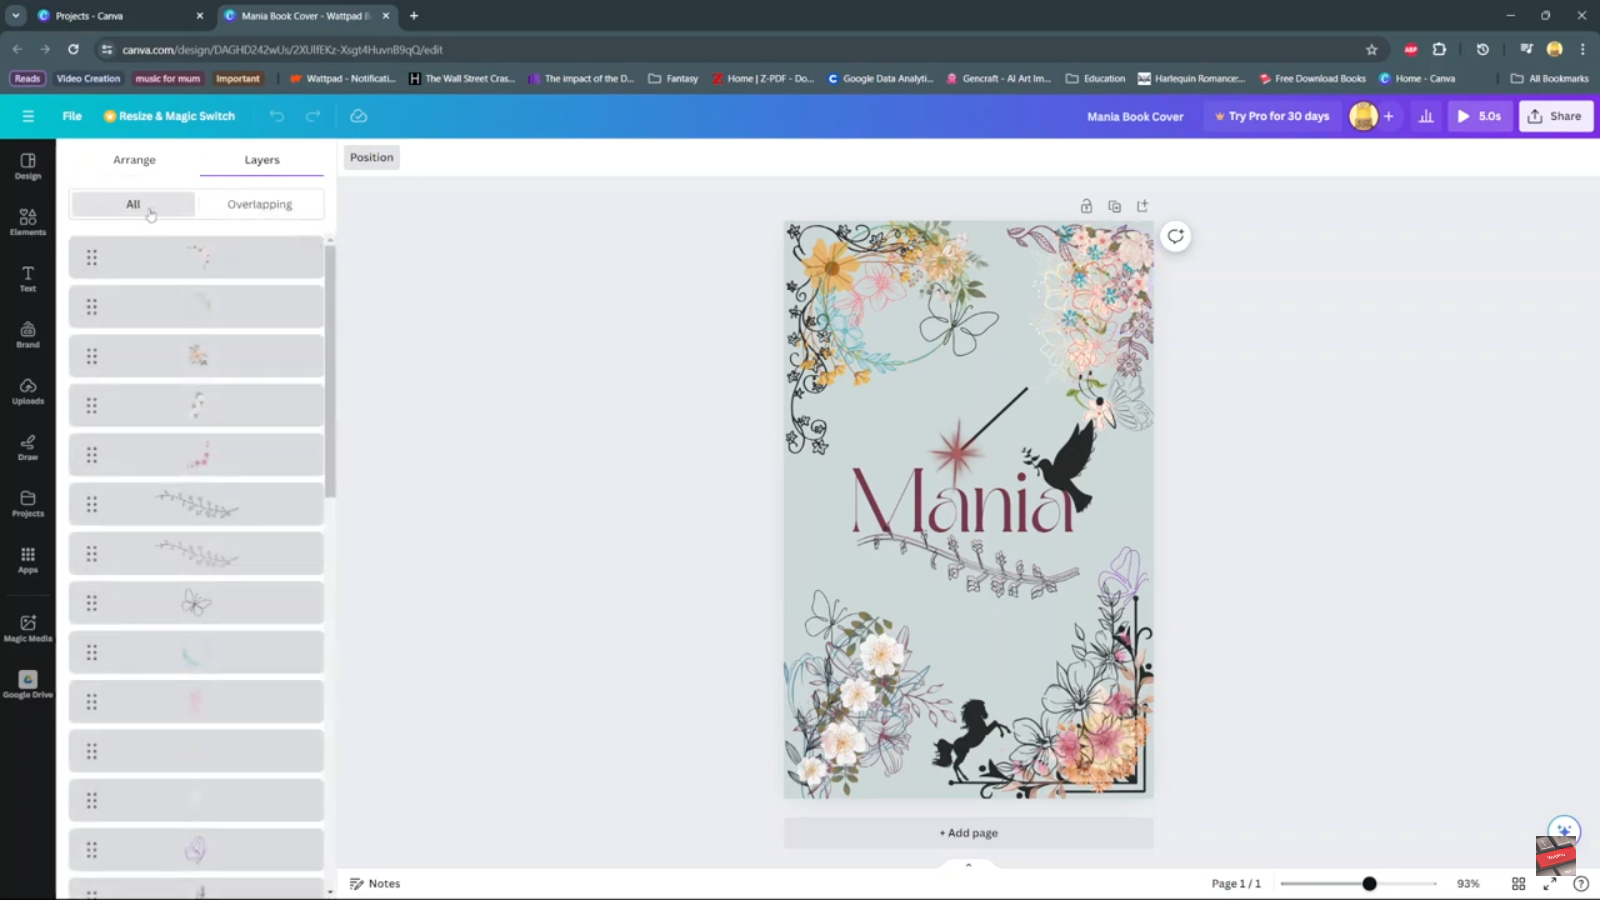
Task: Select the Mania title text on canvas
Action: coord(962,500)
